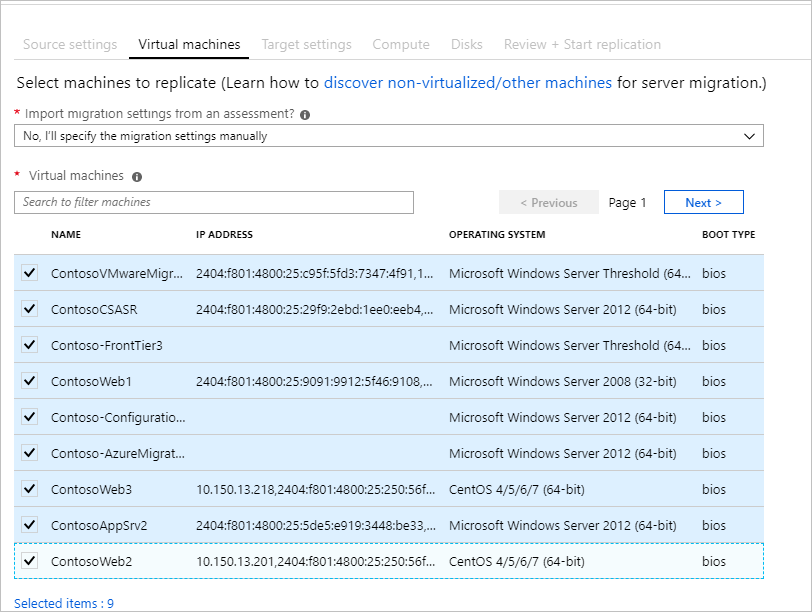Click info icon next to Virtual machines label
812x612 pixels.
click(x=137, y=177)
